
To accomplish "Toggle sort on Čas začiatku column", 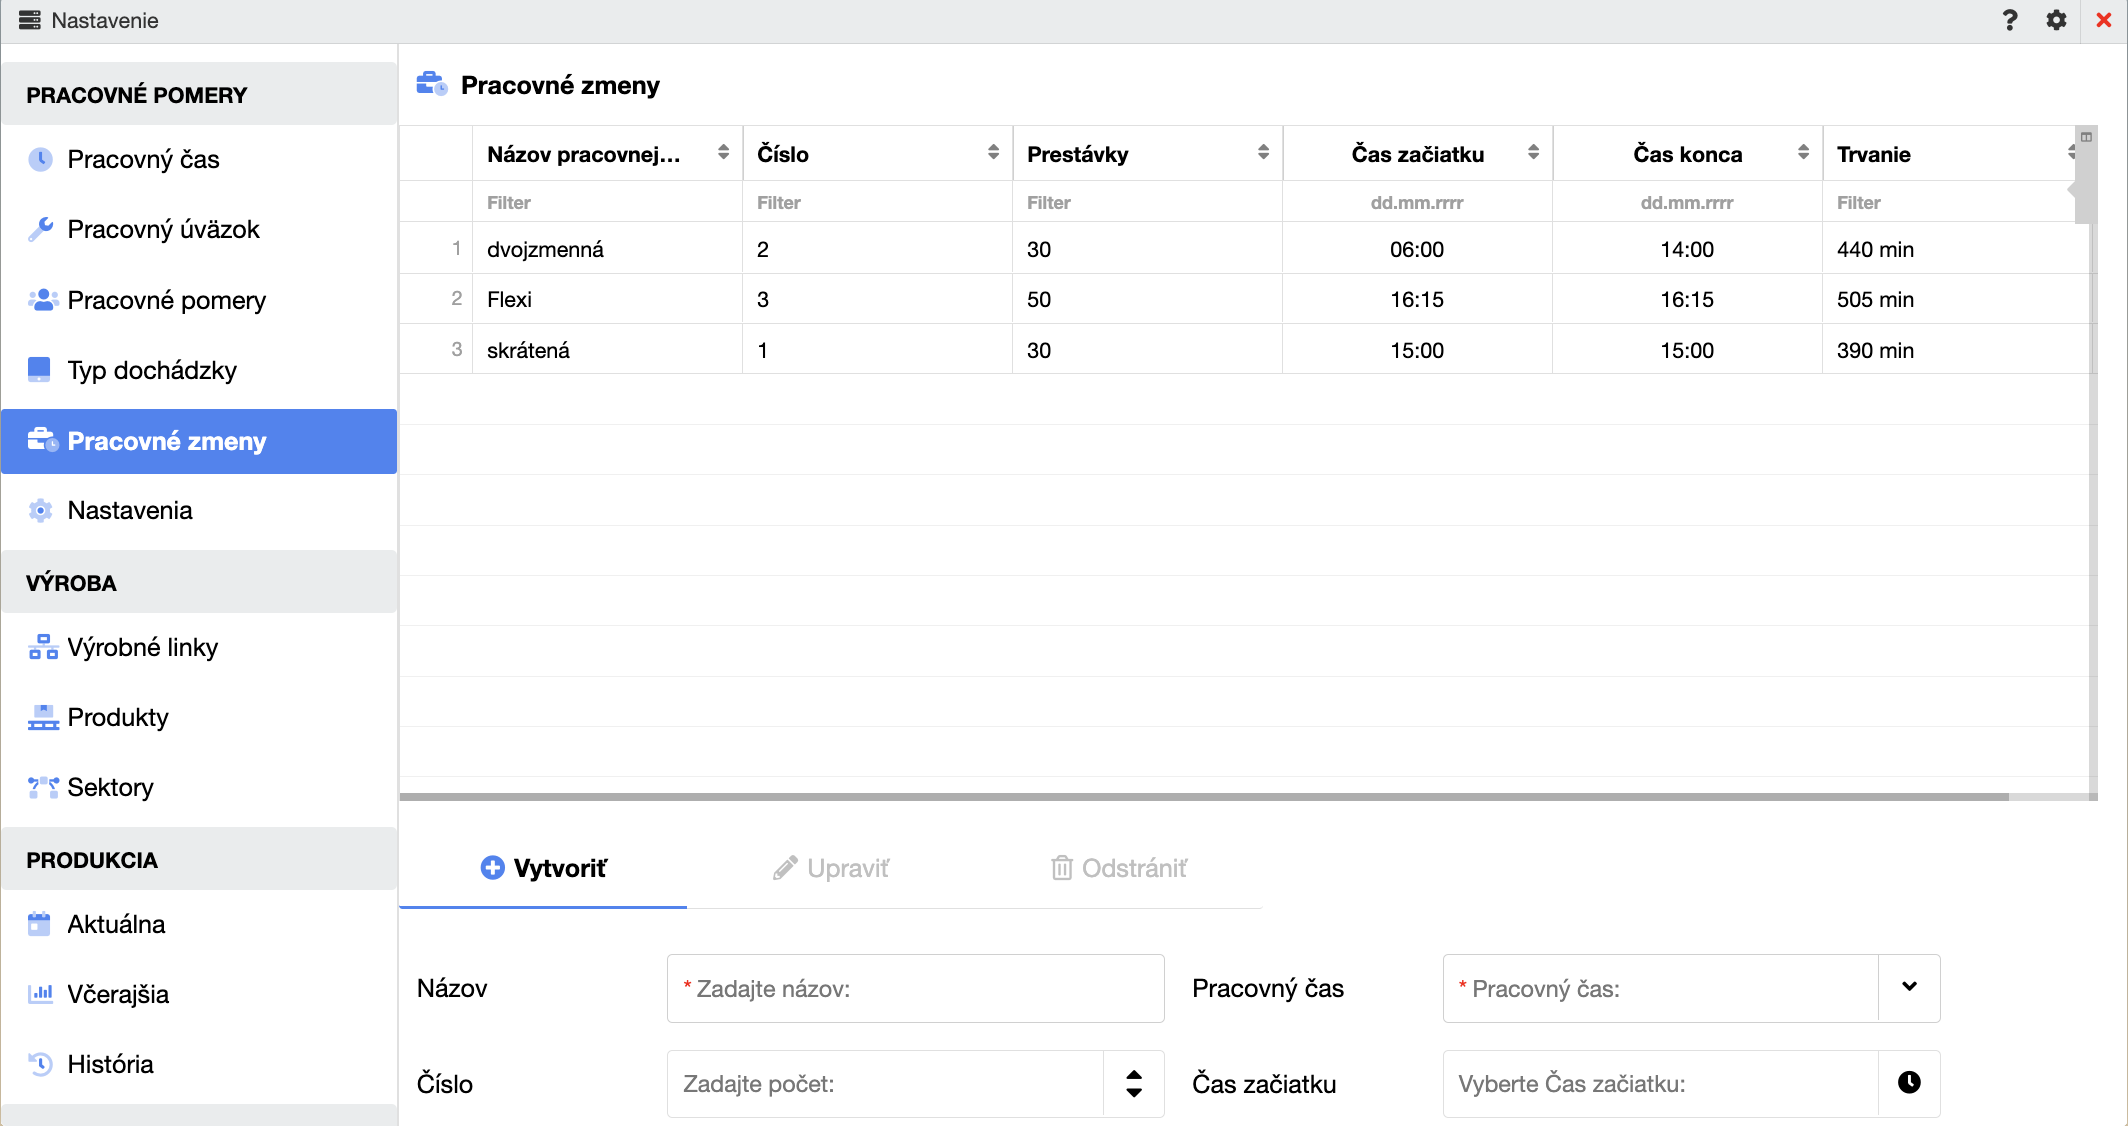I will [1533, 153].
